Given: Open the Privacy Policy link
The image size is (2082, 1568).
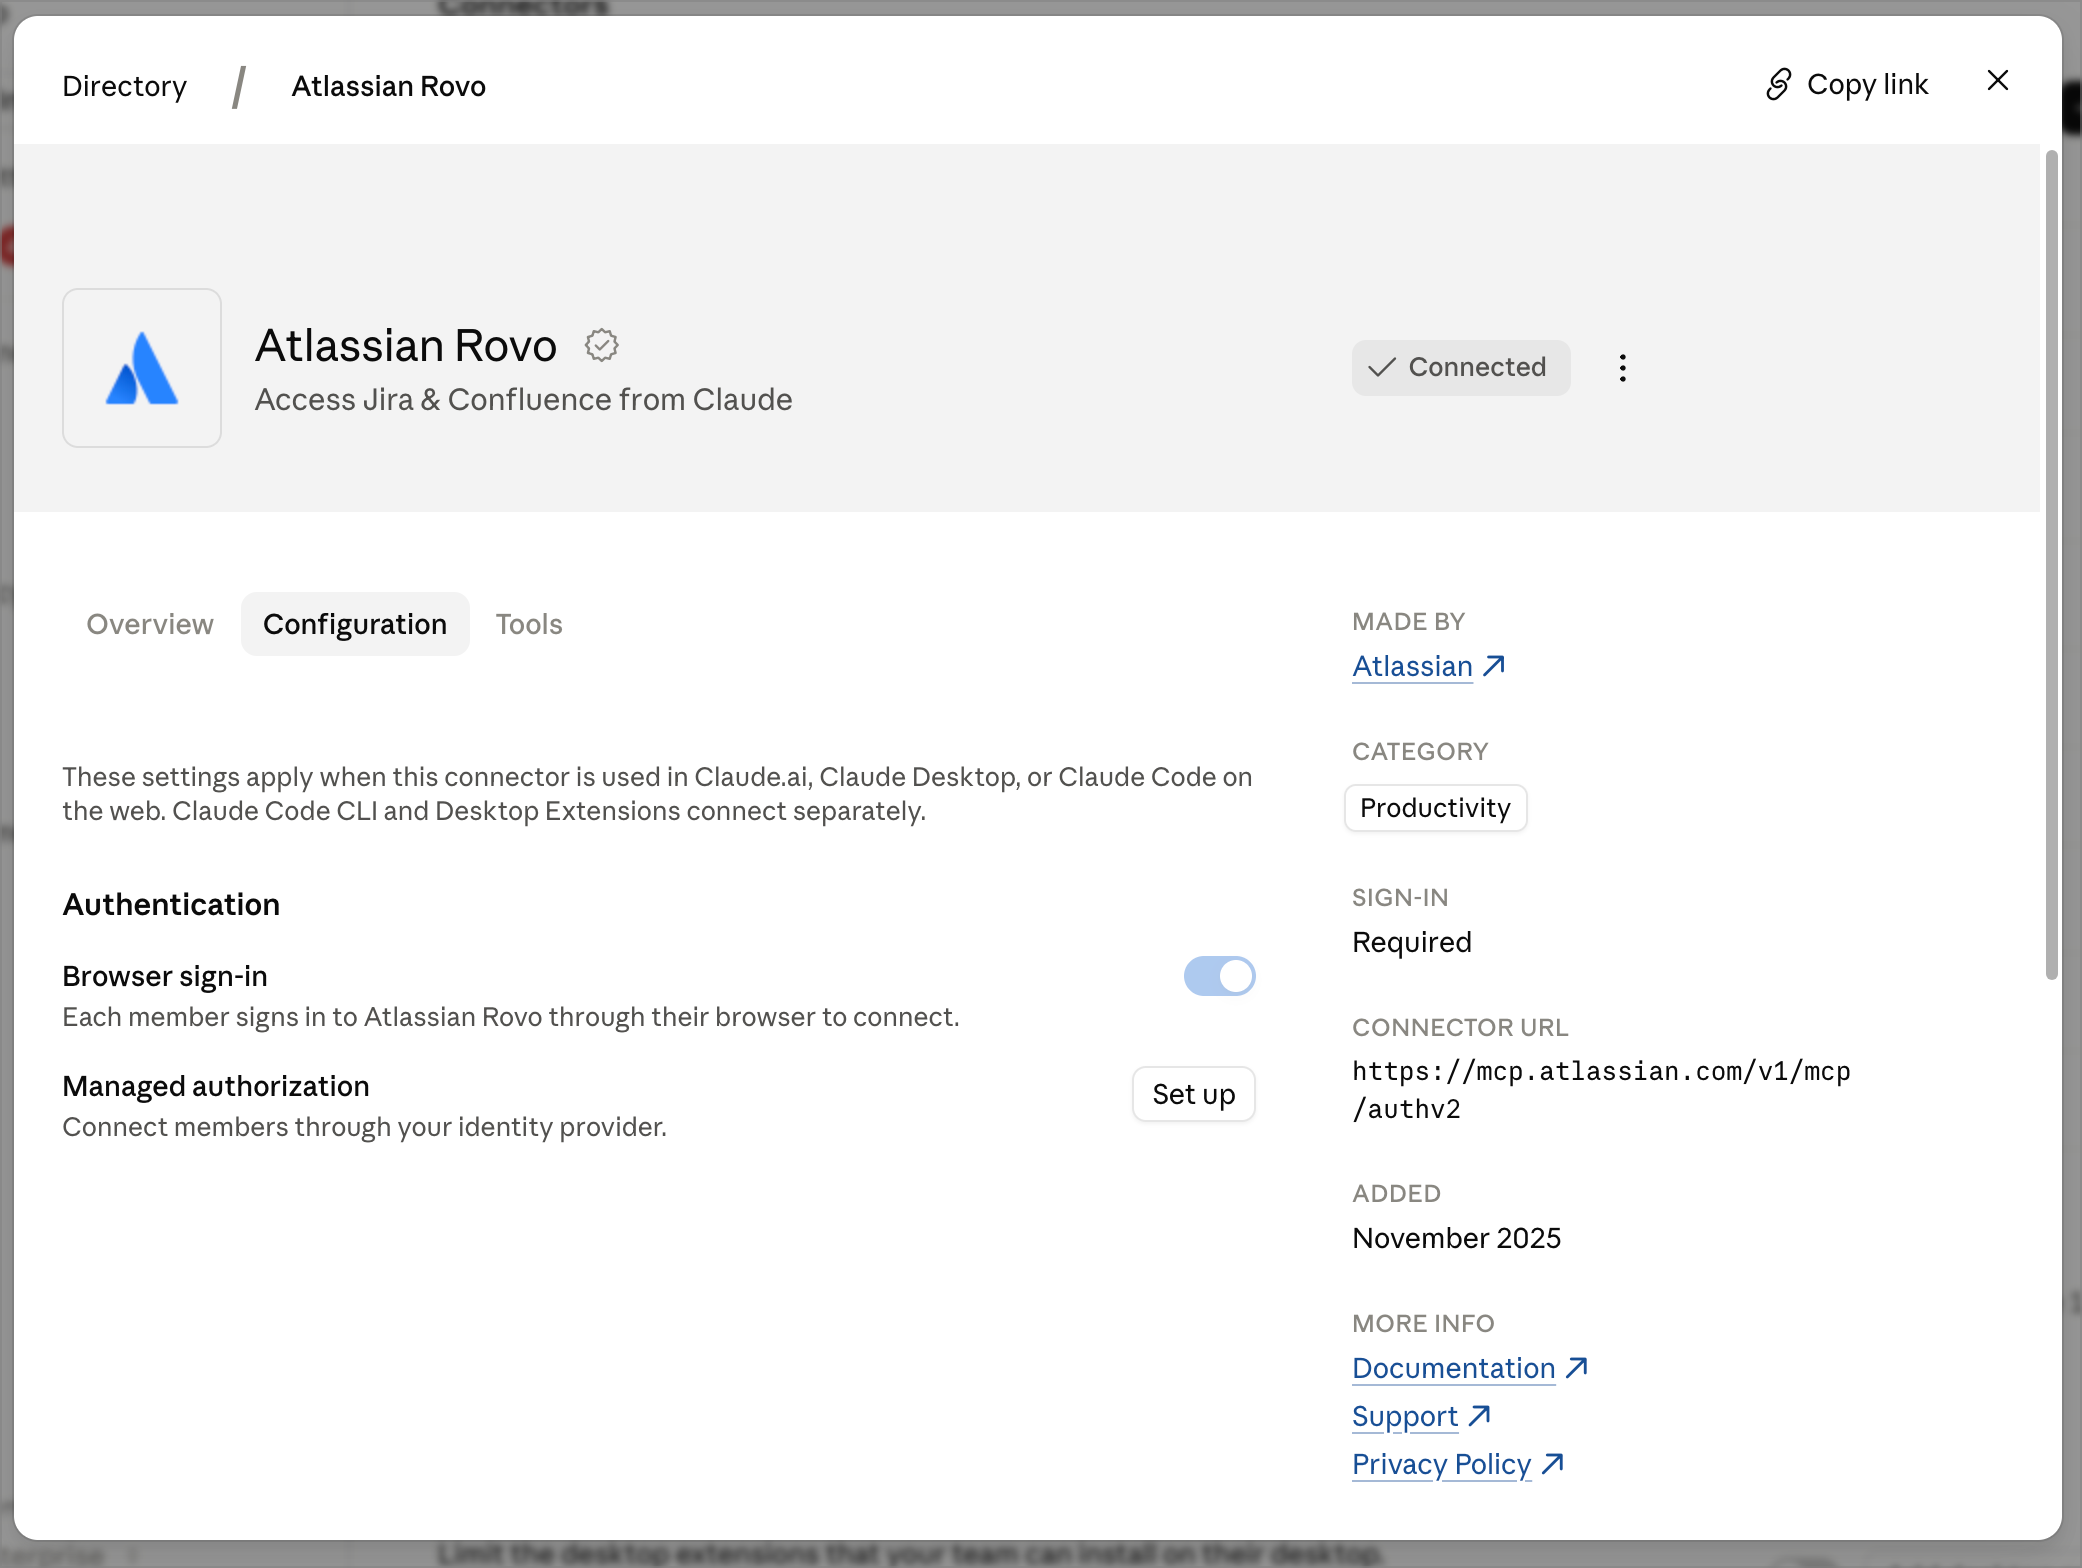Looking at the screenshot, I should tap(1457, 1464).
